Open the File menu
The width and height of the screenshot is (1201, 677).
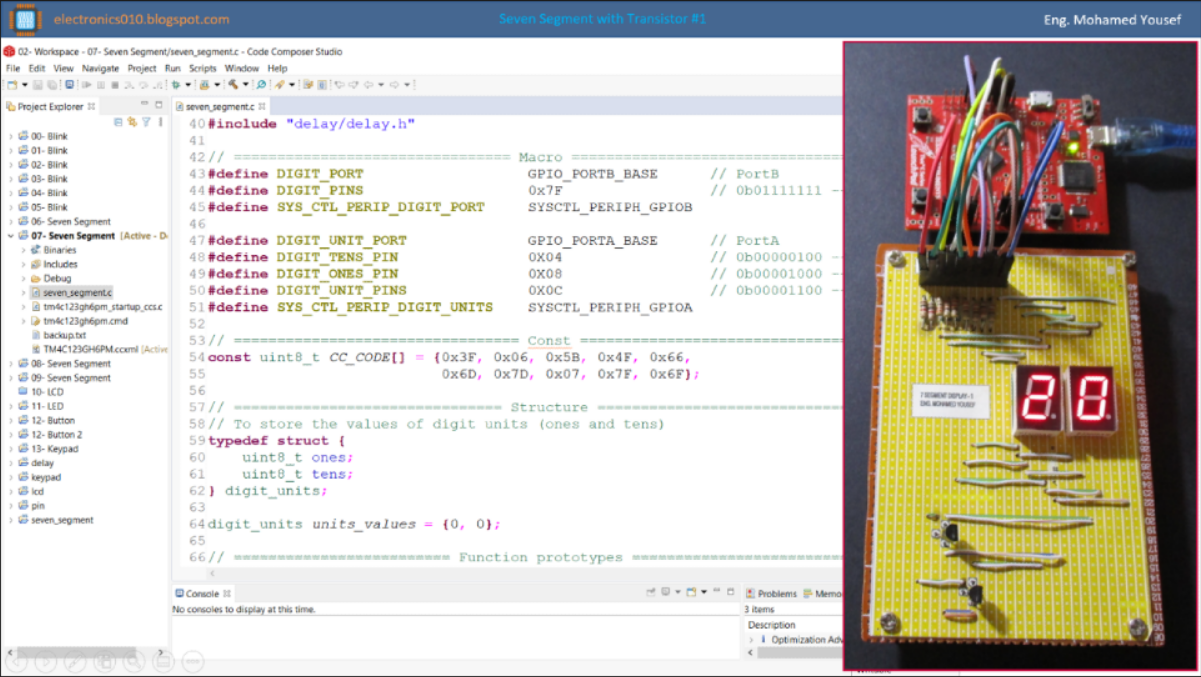click(x=13, y=68)
